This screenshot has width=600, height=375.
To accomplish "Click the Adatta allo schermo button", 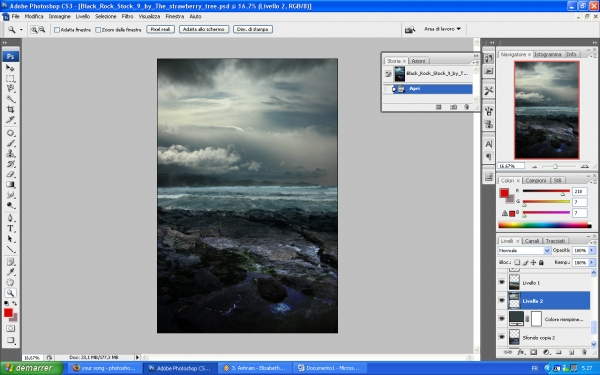I will coord(204,29).
